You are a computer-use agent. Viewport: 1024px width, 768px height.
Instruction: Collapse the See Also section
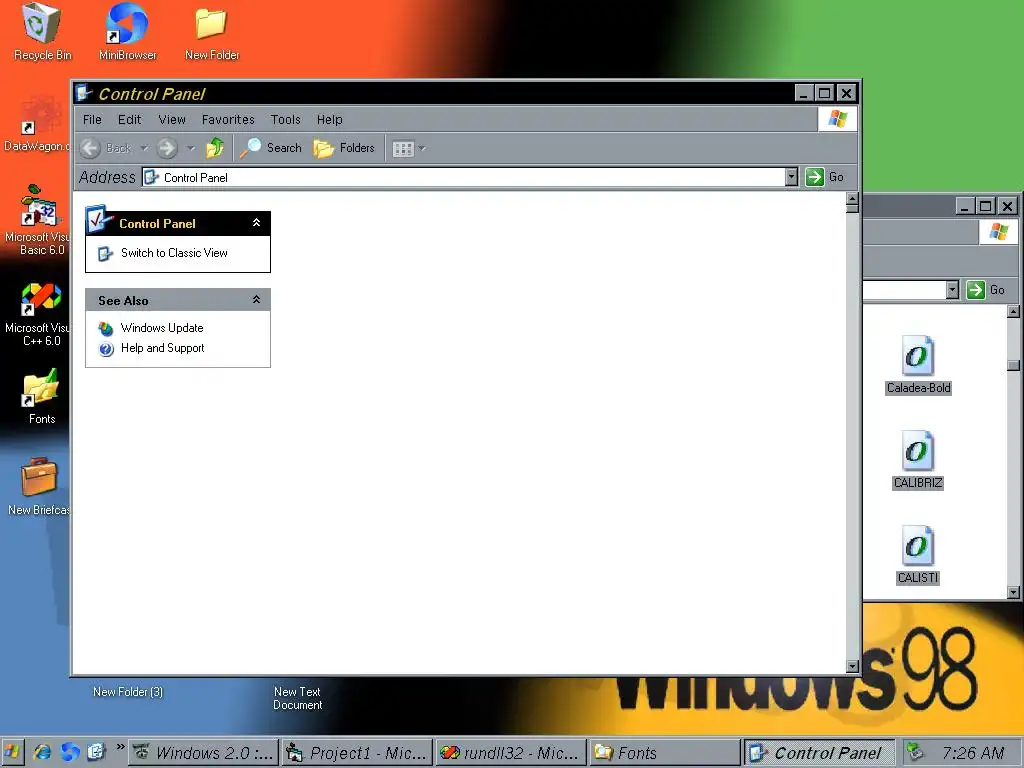257,300
